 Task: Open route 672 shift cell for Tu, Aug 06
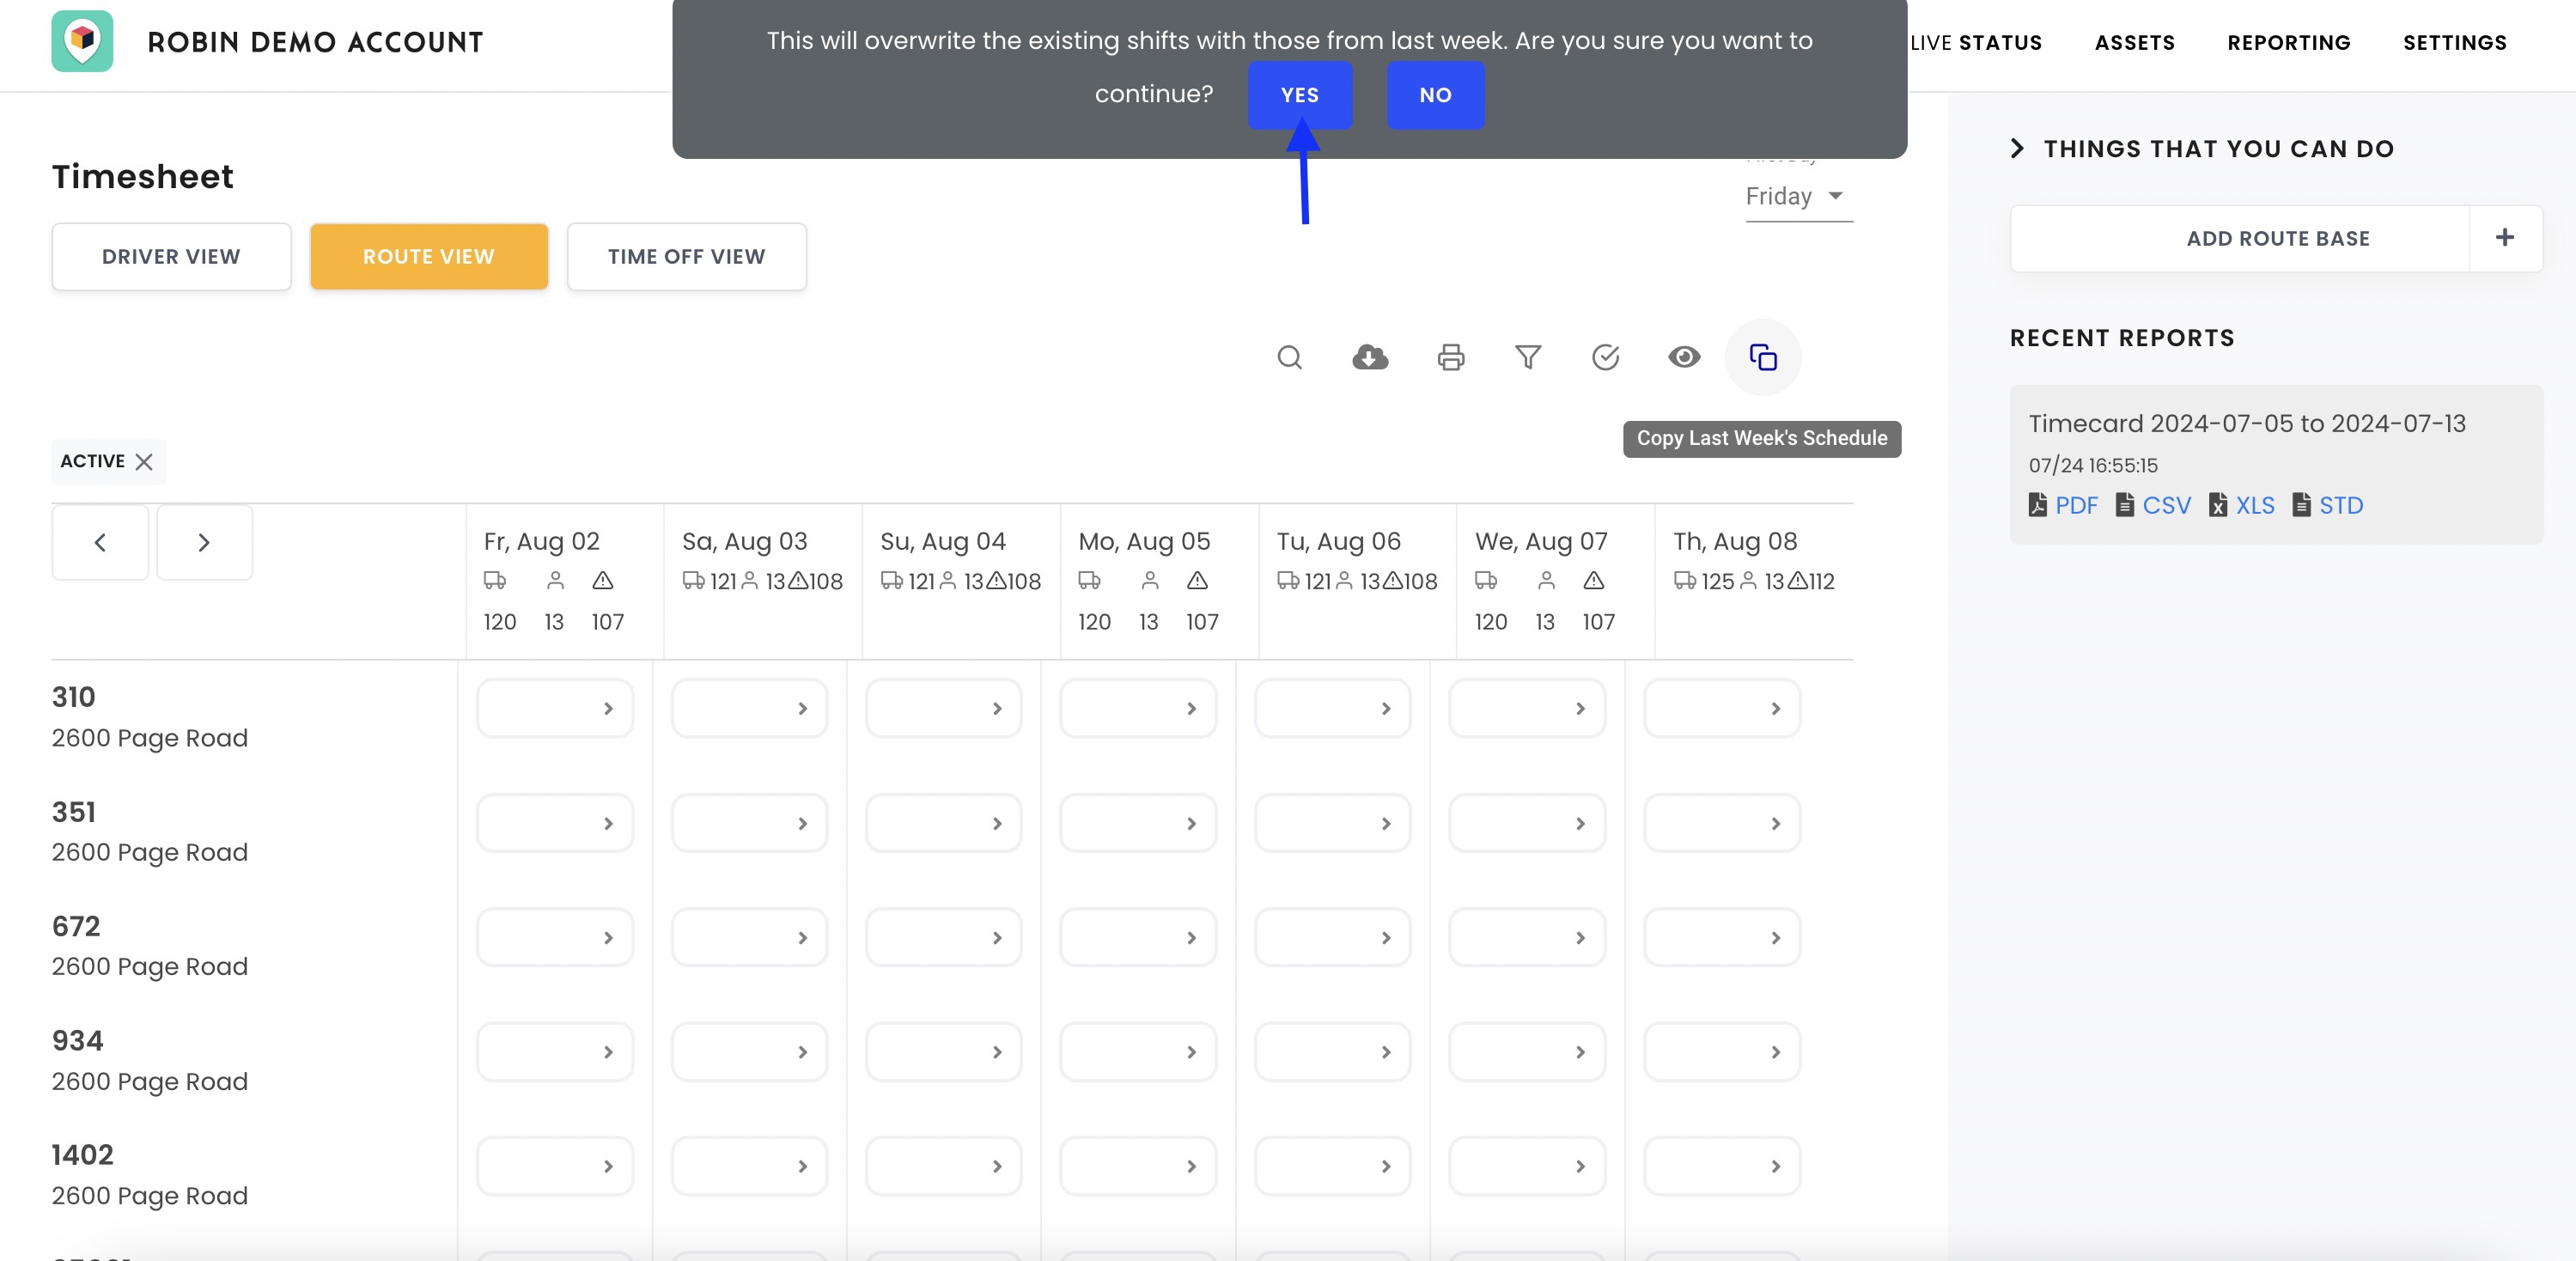tap(1332, 937)
